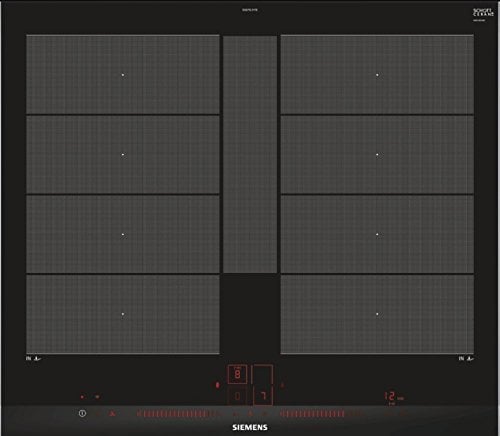
Task: Tap the Schott Ceran logo
Action: (483, 13)
